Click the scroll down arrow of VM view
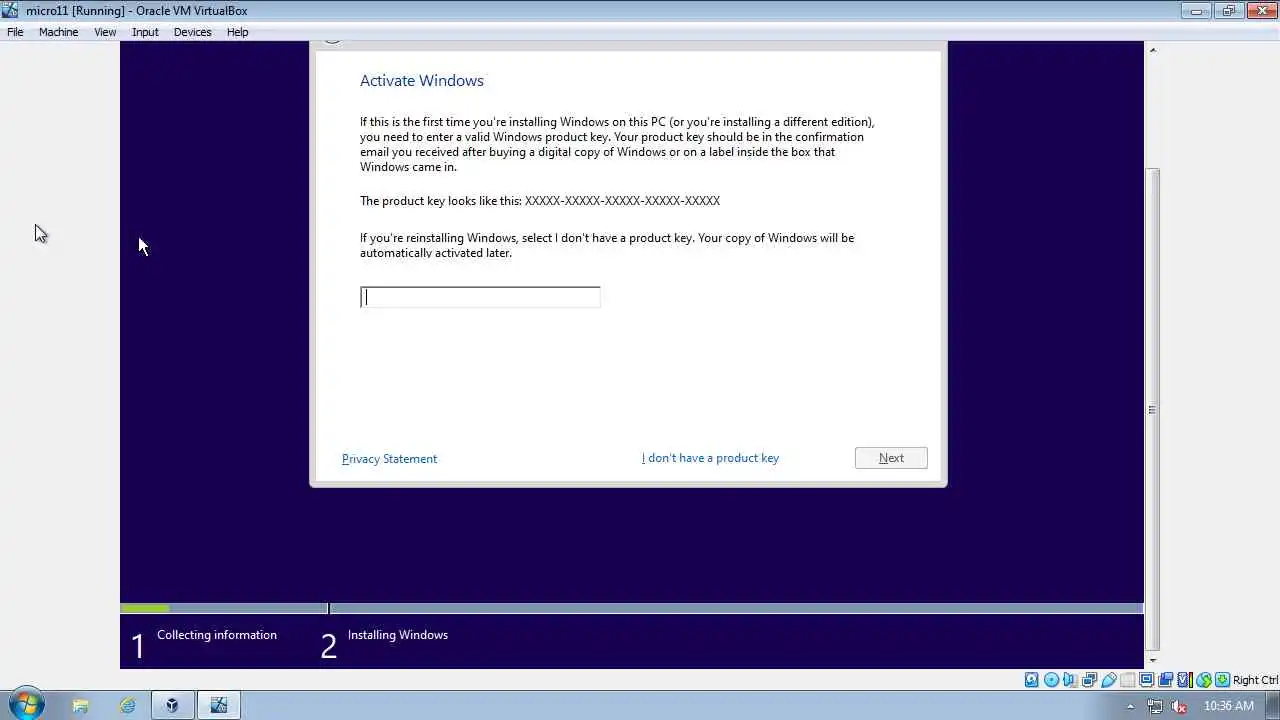 [x=1152, y=660]
